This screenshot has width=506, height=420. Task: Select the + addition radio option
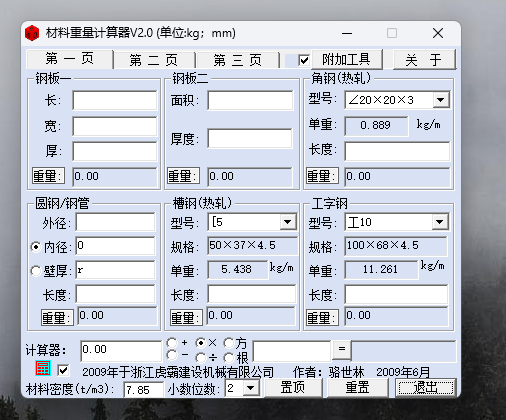(x=172, y=342)
